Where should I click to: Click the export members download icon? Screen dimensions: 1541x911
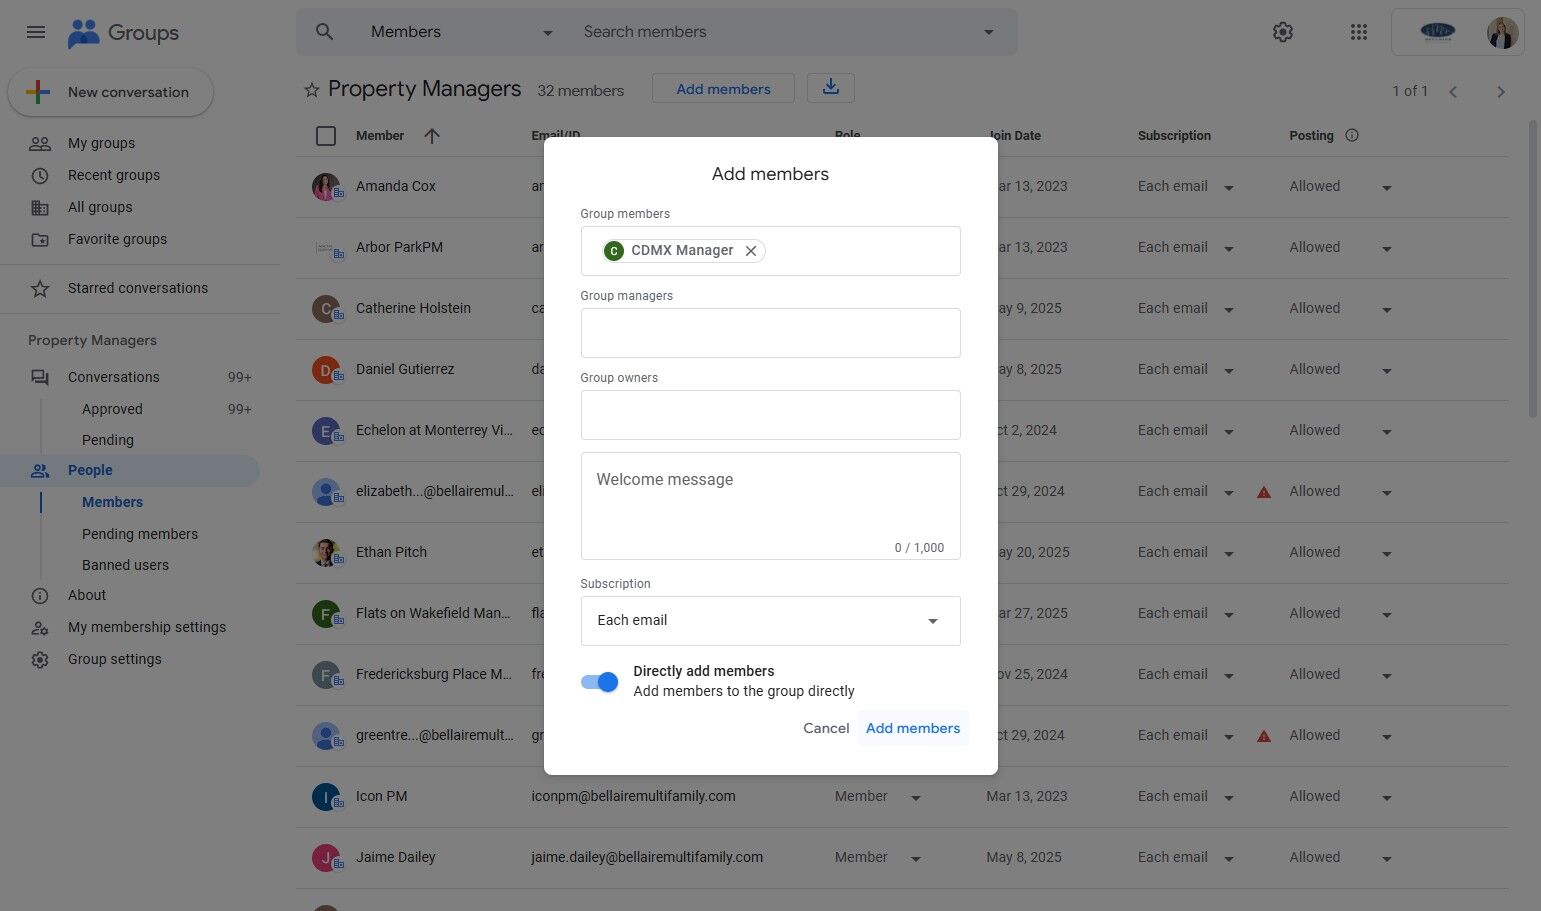point(830,88)
